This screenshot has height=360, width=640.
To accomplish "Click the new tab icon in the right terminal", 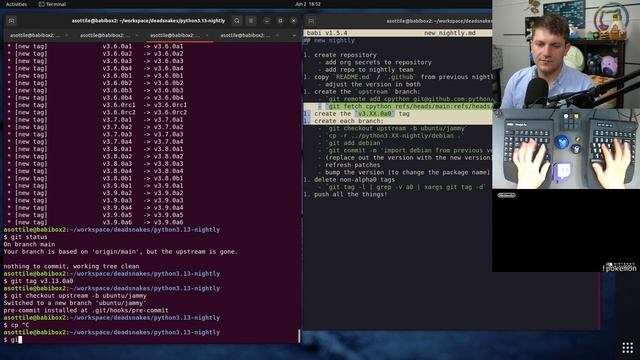I will (311, 21).
